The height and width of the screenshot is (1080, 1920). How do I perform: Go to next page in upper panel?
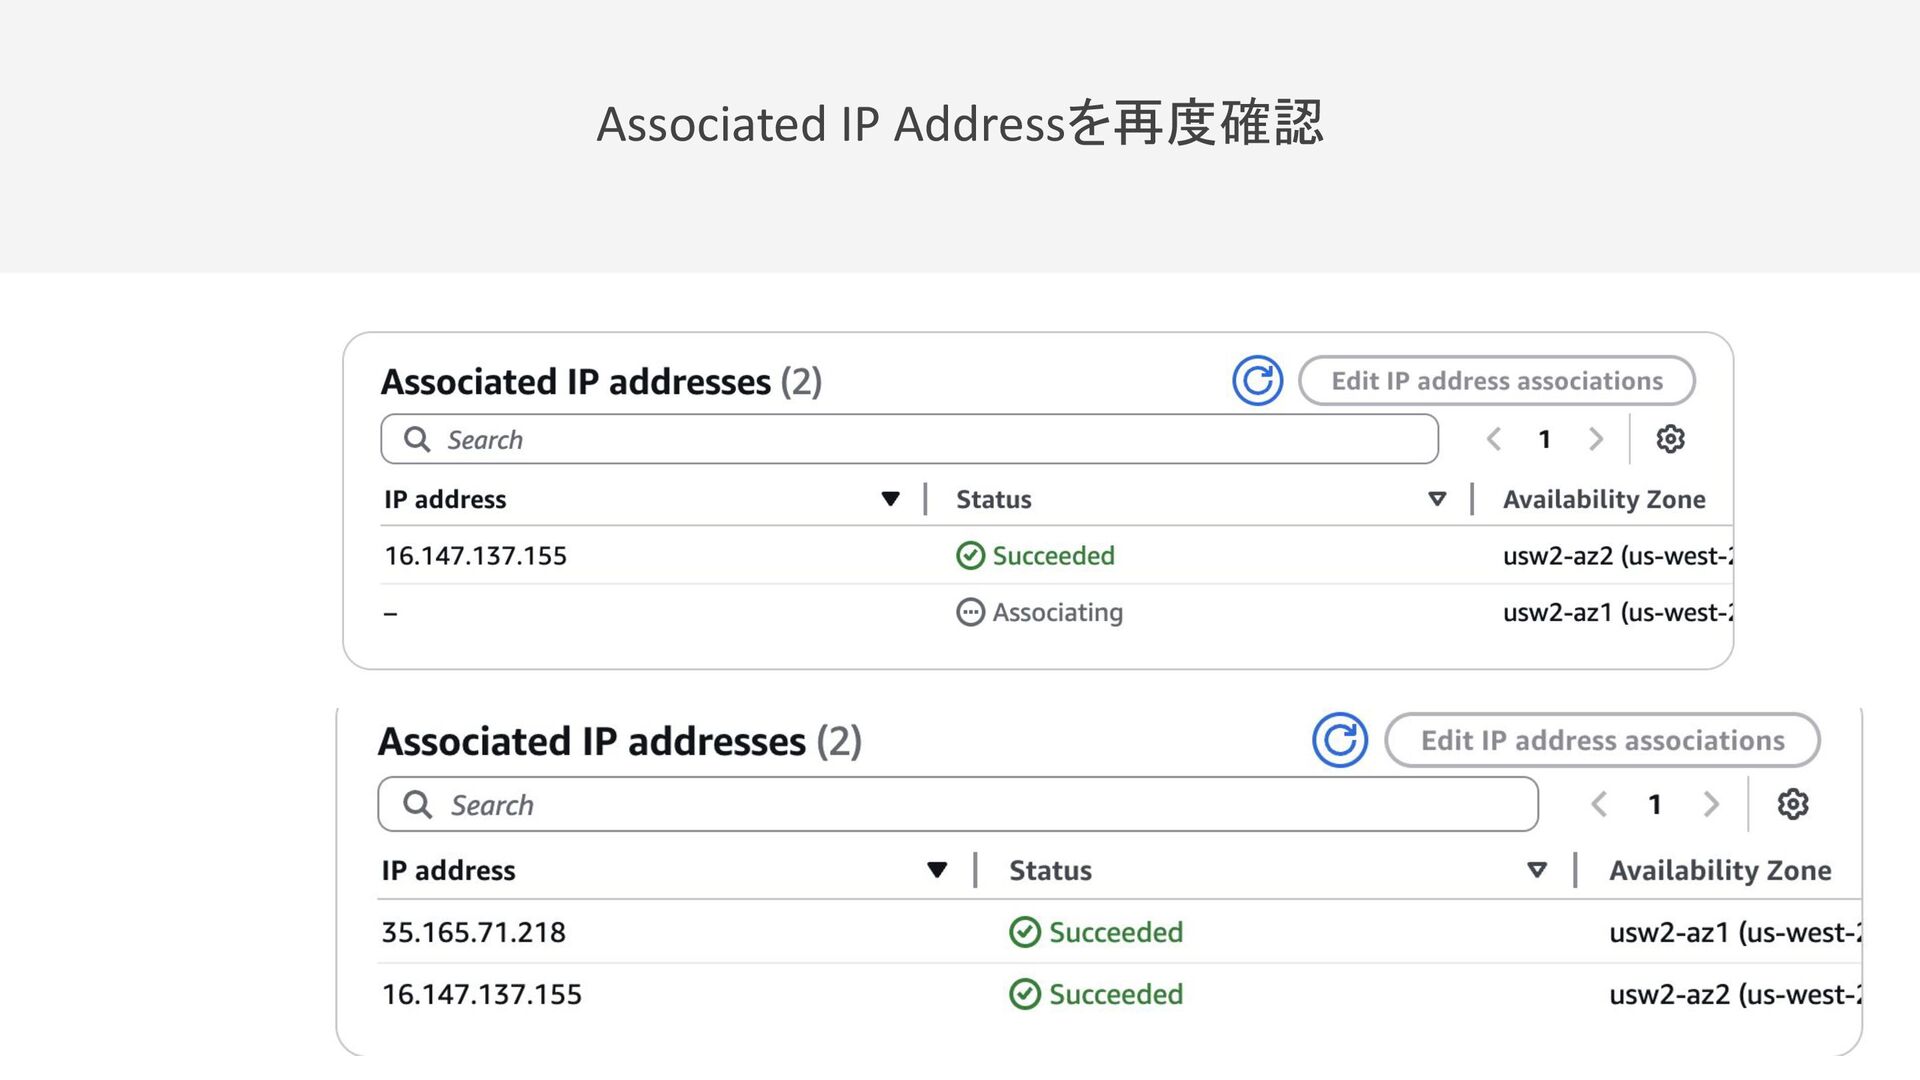[x=1596, y=439]
